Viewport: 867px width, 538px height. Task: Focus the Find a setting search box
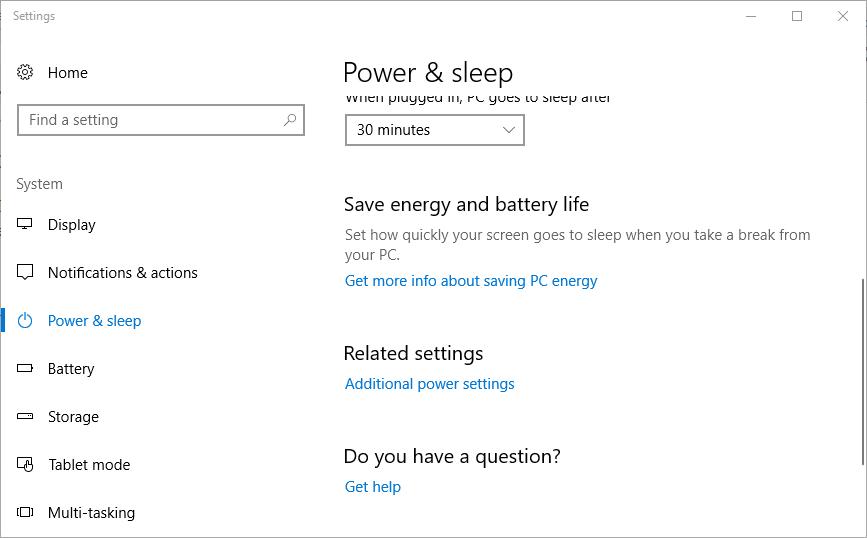161,120
